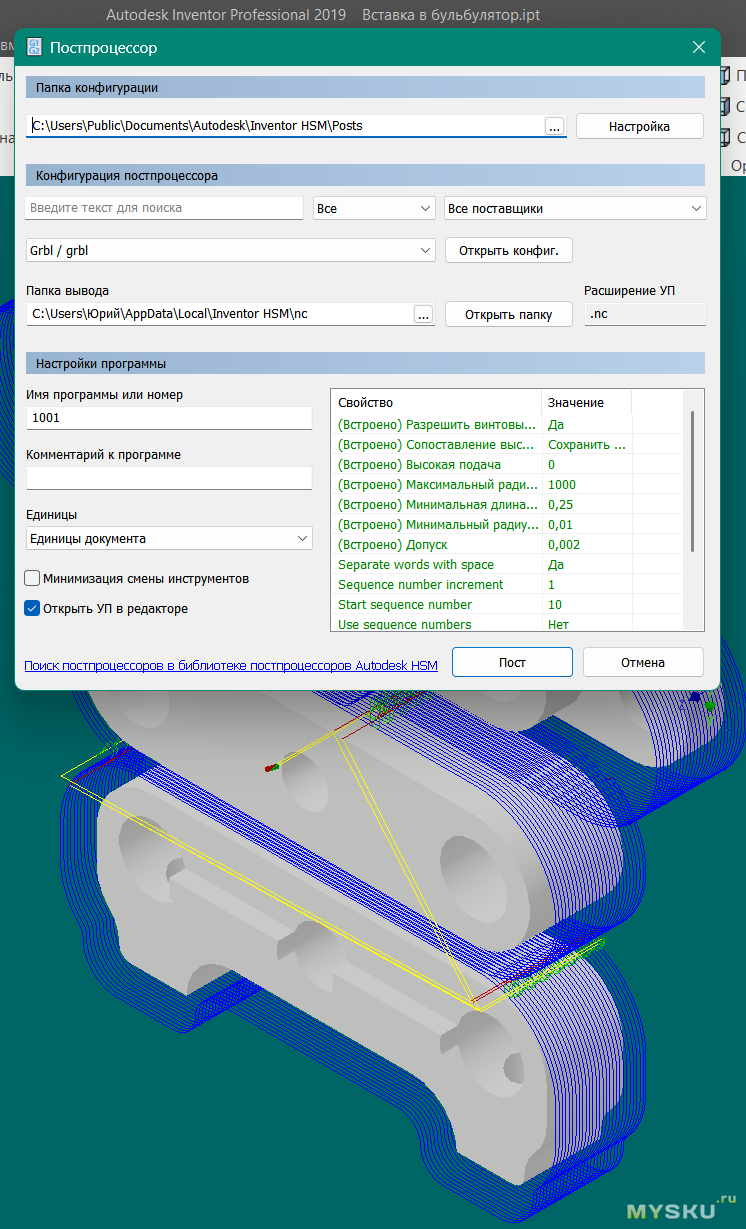Open the Autodesk HSM postprocessor library link
This screenshot has height=1229, width=746.
pyautogui.click(x=231, y=664)
